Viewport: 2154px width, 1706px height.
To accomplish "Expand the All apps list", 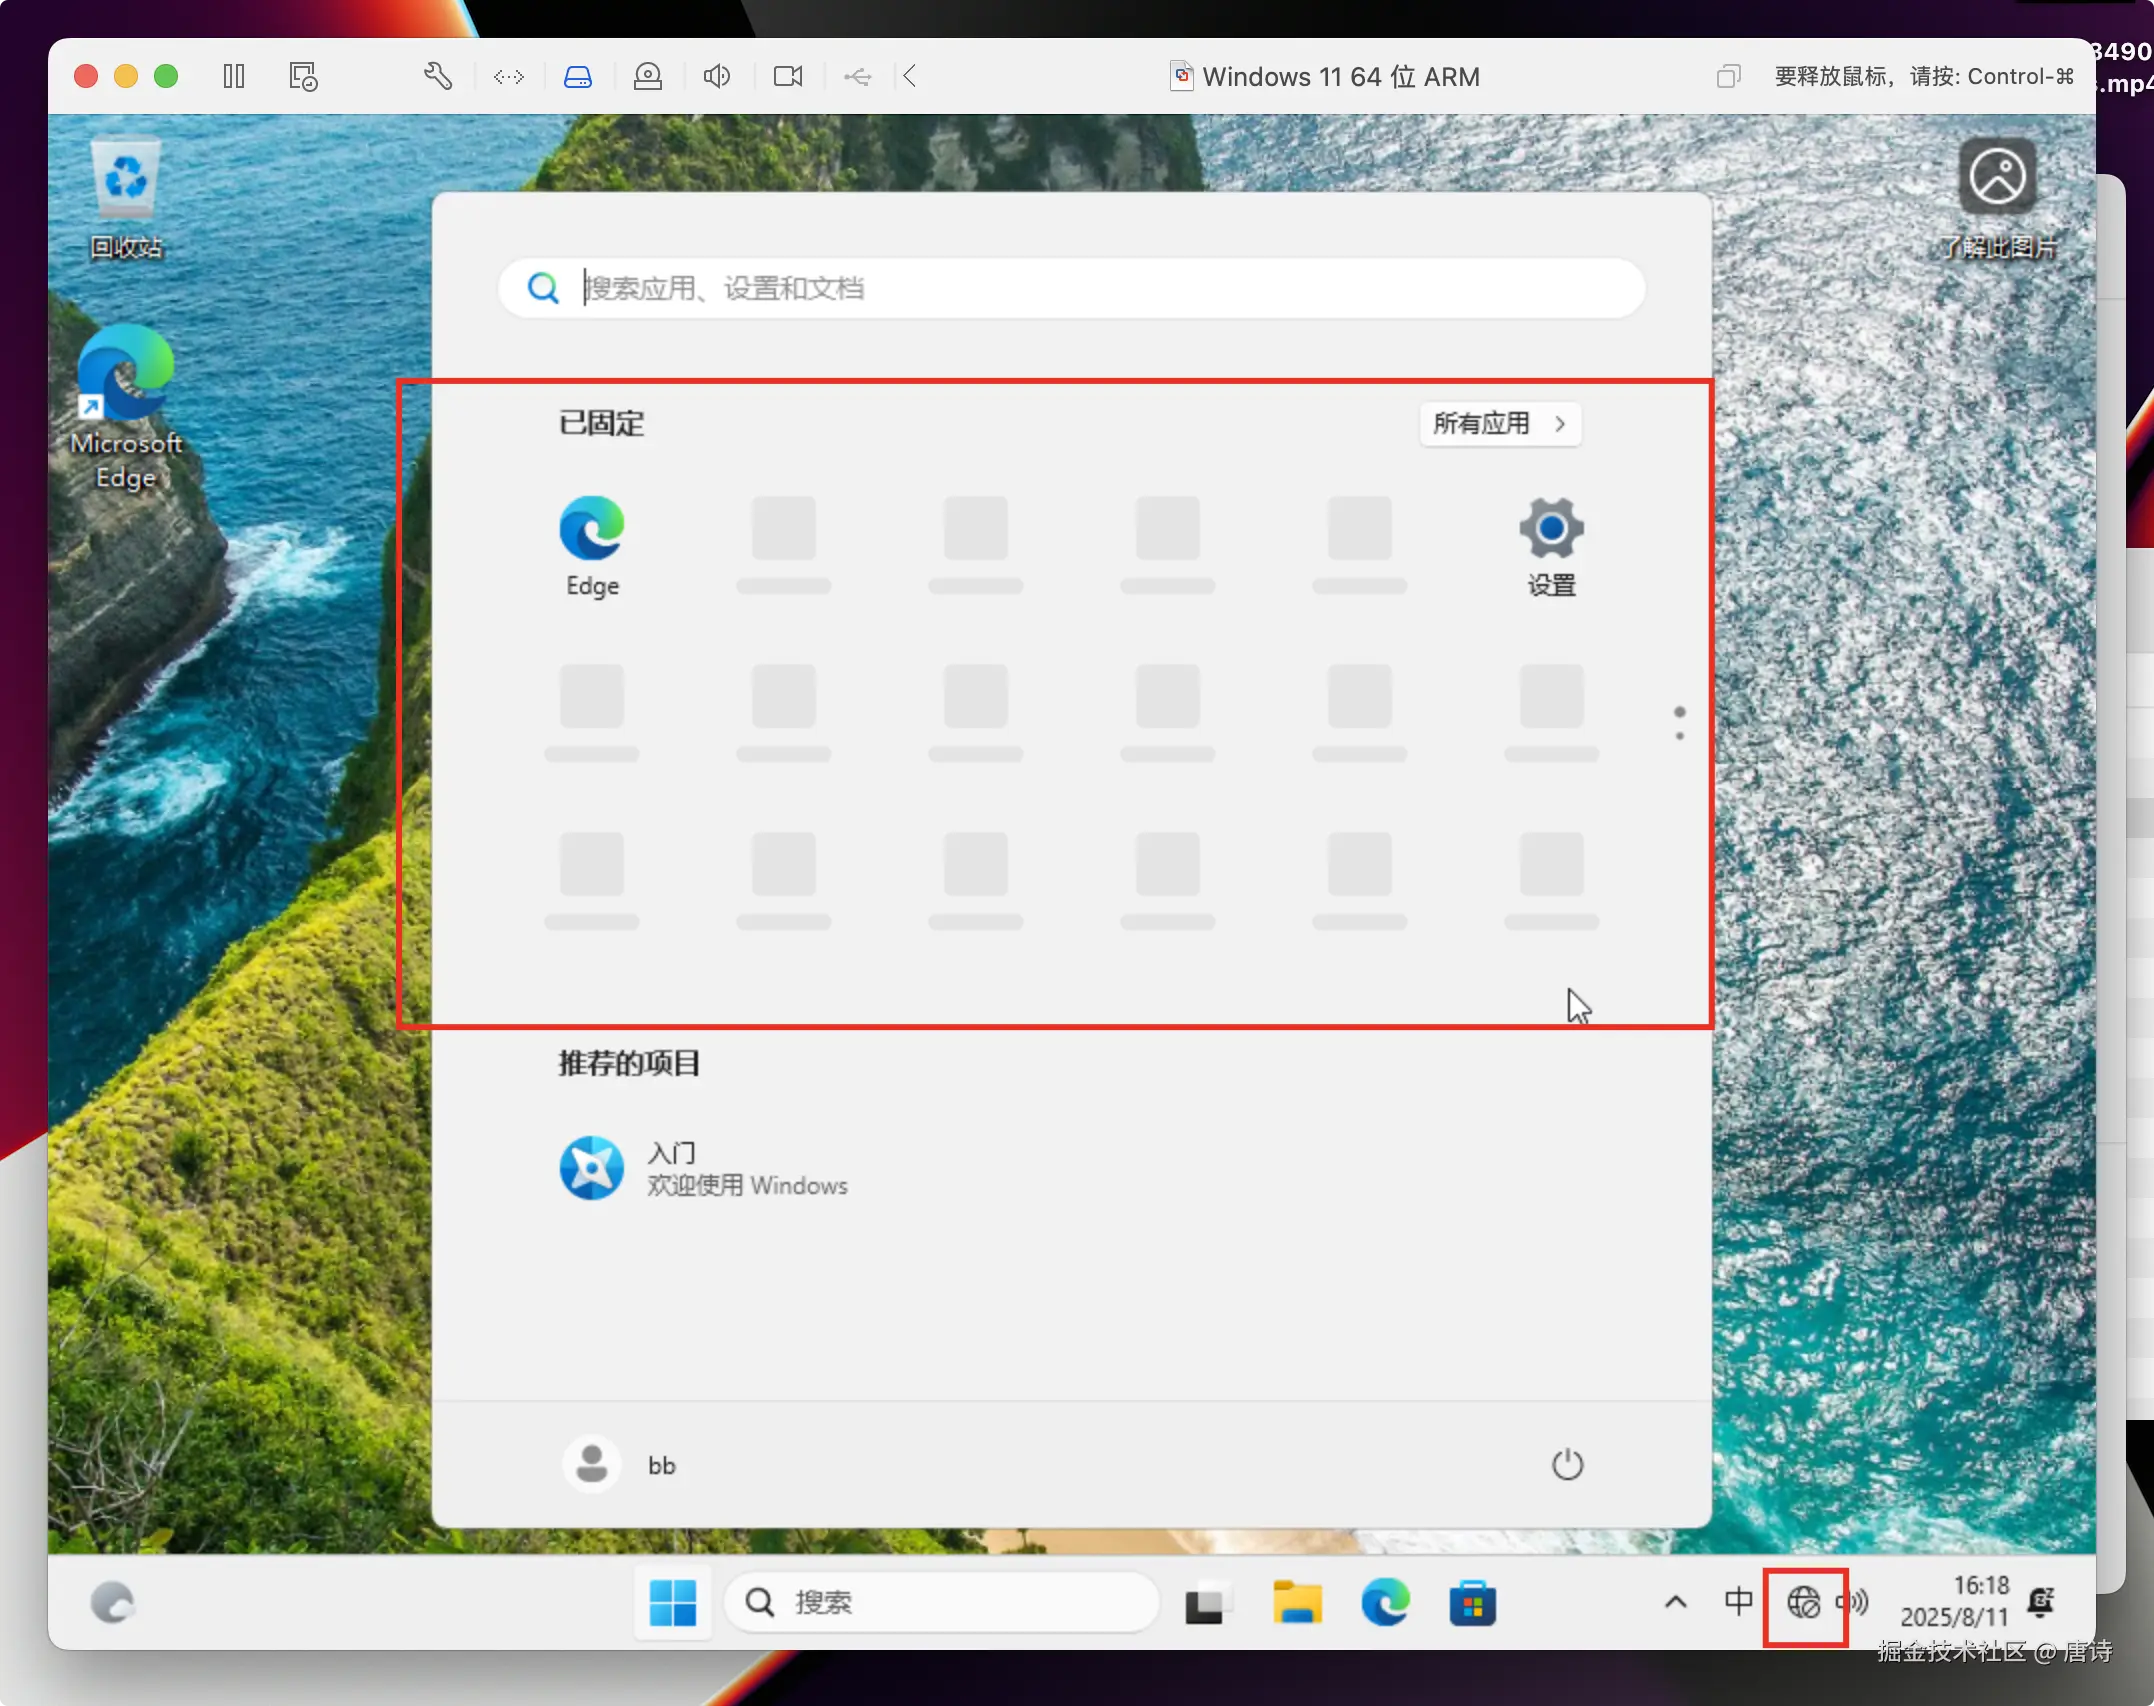I will coord(1499,424).
